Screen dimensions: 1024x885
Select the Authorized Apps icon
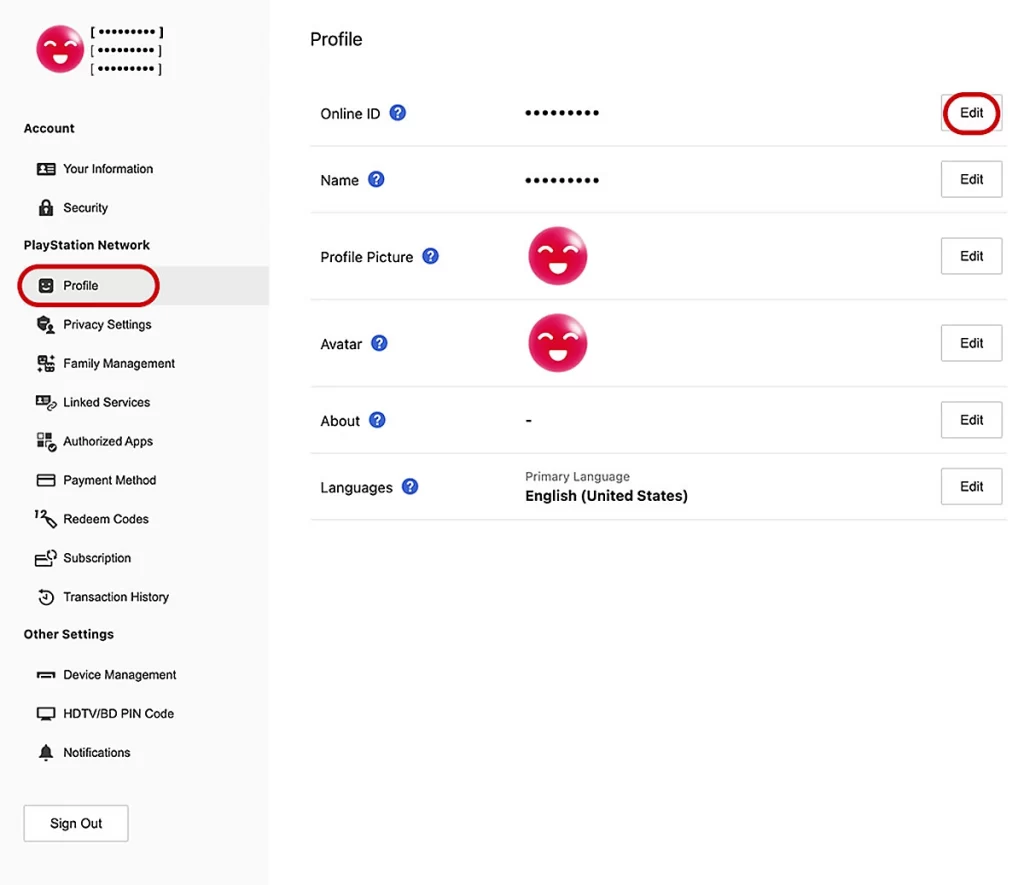pyautogui.click(x=46, y=441)
